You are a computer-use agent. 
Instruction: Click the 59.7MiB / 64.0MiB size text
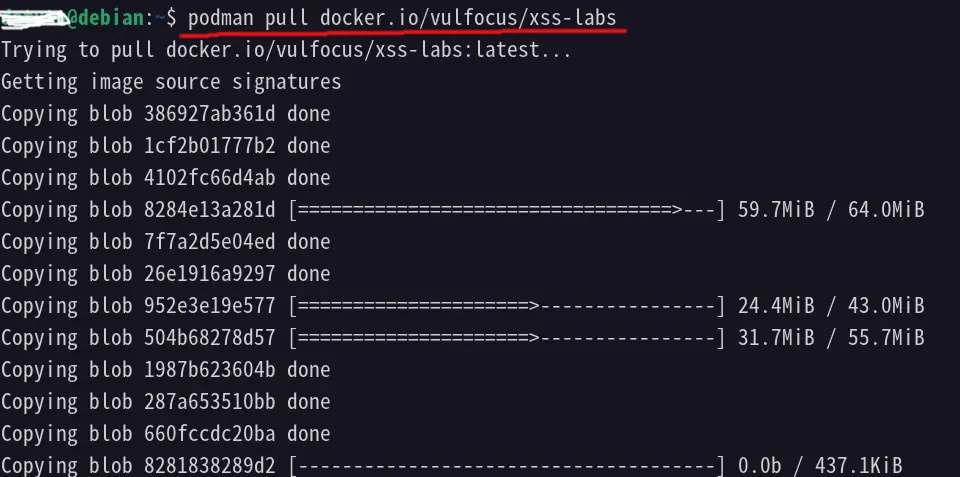(831, 209)
